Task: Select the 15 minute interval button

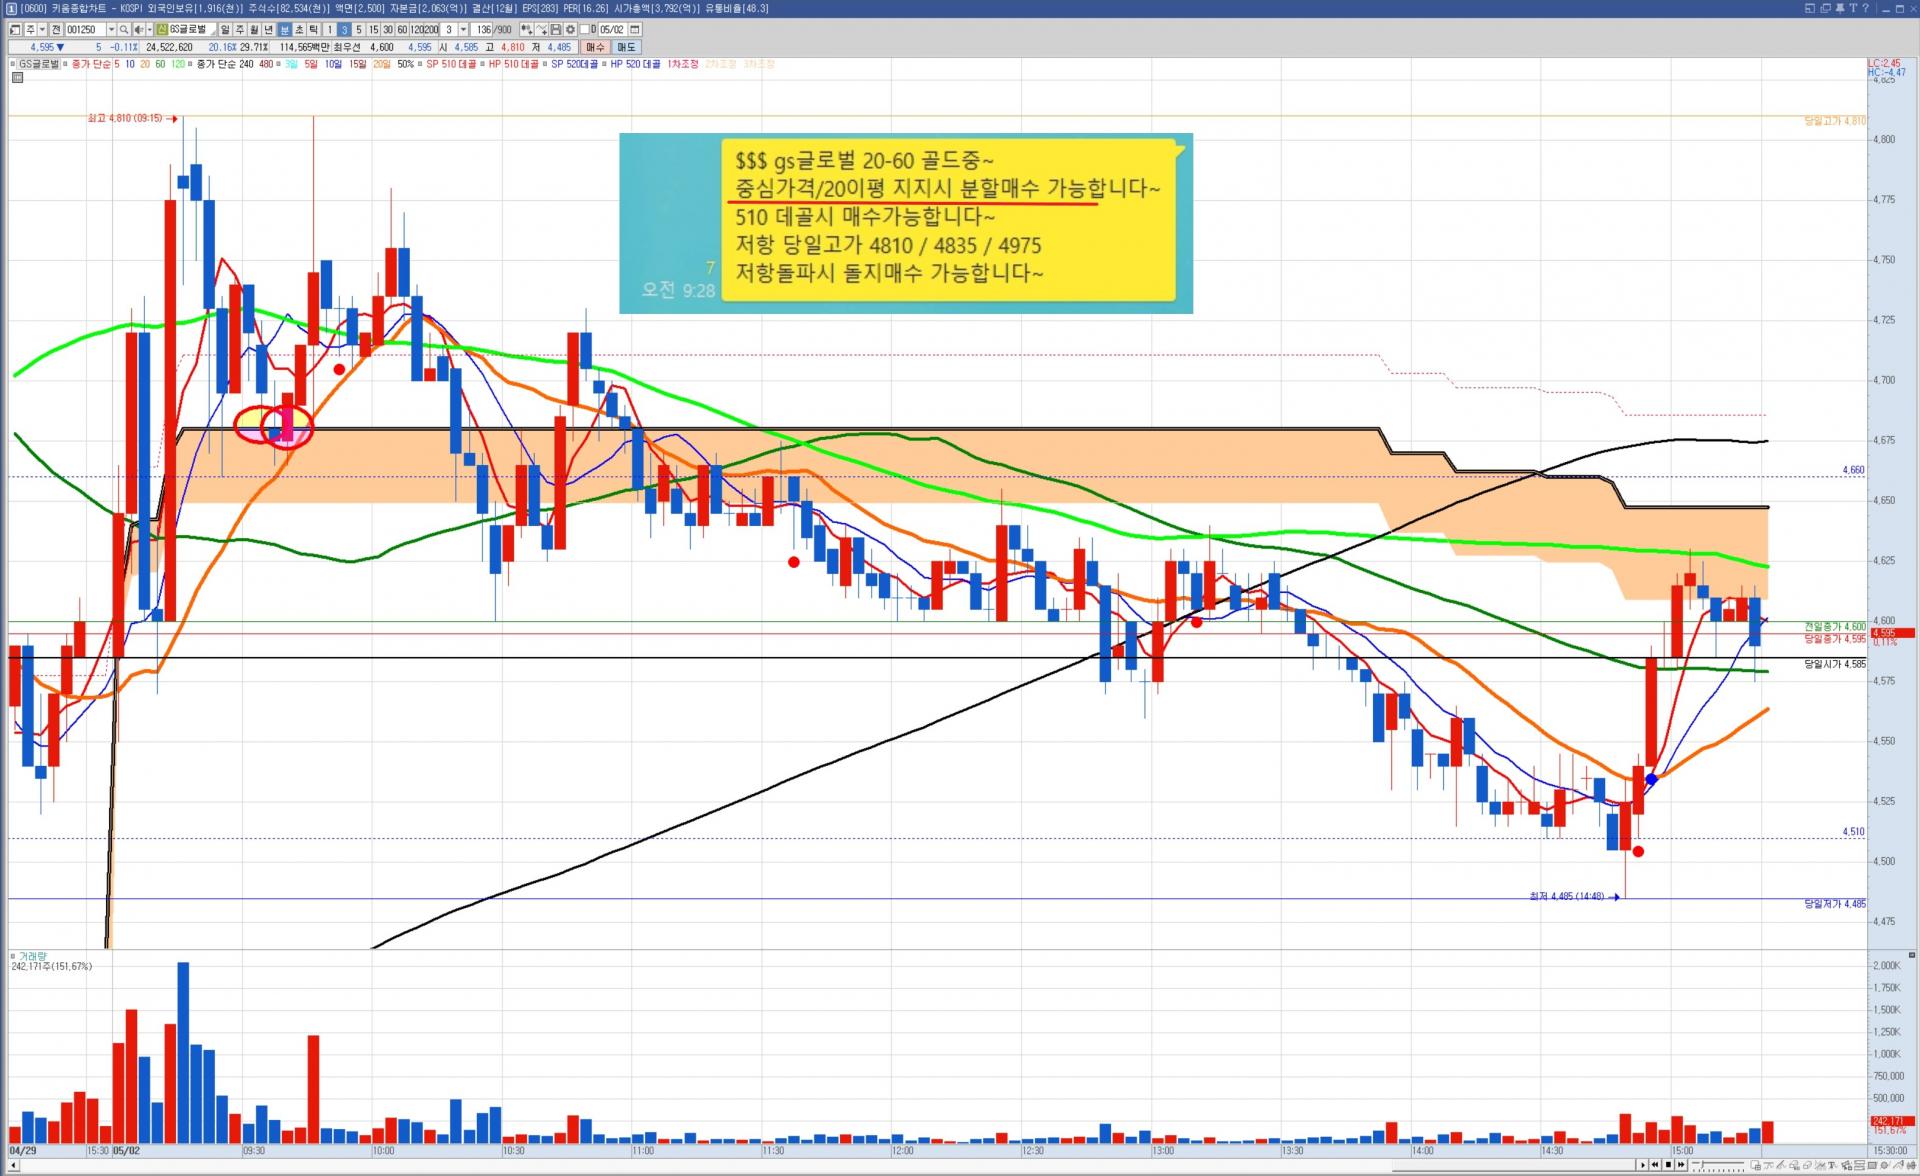Action: pyautogui.click(x=374, y=30)
